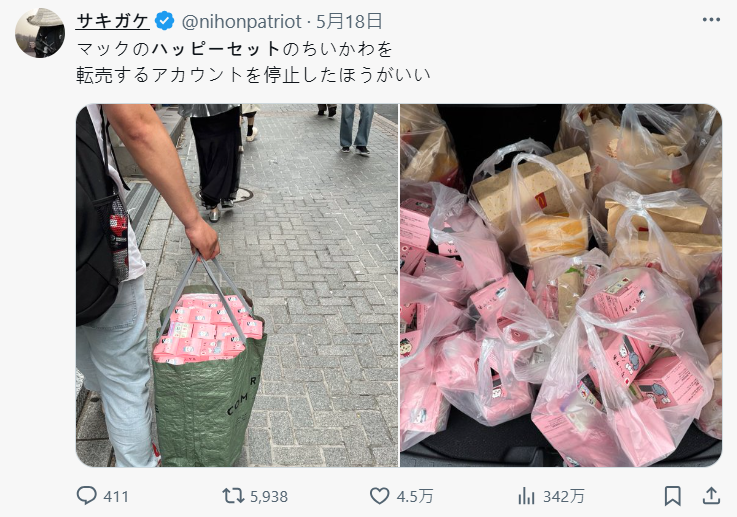737x517 pixels.
Task: Enlarge the left green bag photo
Action: (x=237, y=285)
